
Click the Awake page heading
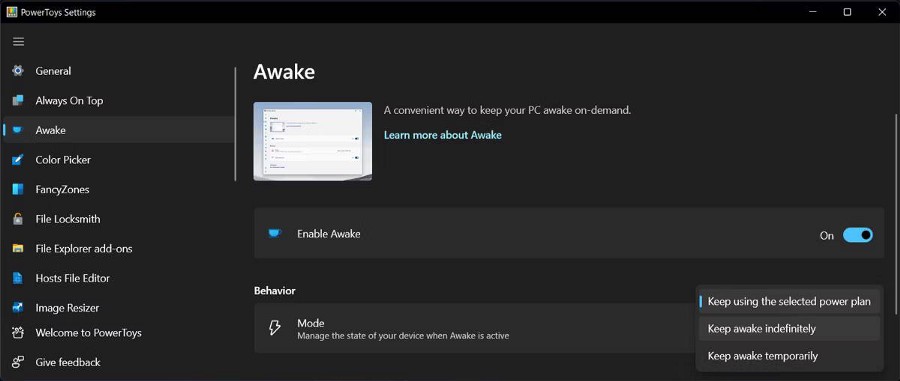284,72
